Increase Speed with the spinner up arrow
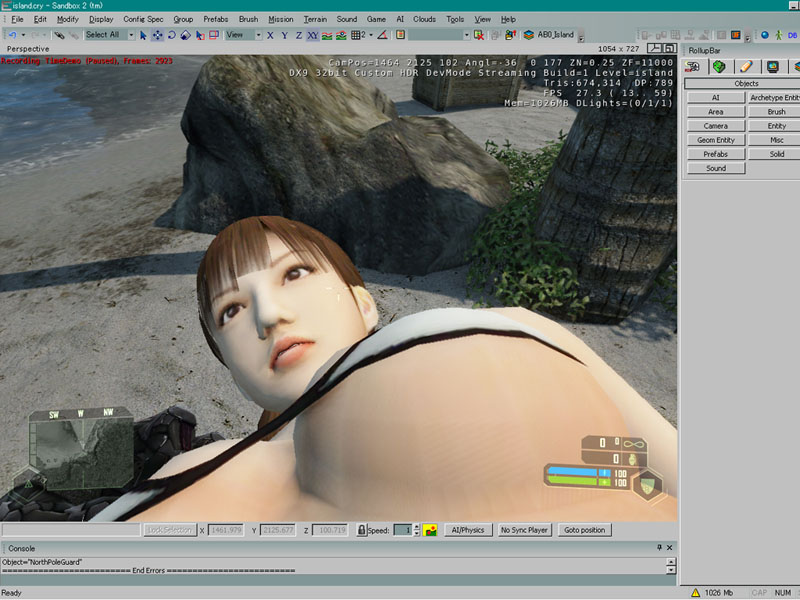 417,527
